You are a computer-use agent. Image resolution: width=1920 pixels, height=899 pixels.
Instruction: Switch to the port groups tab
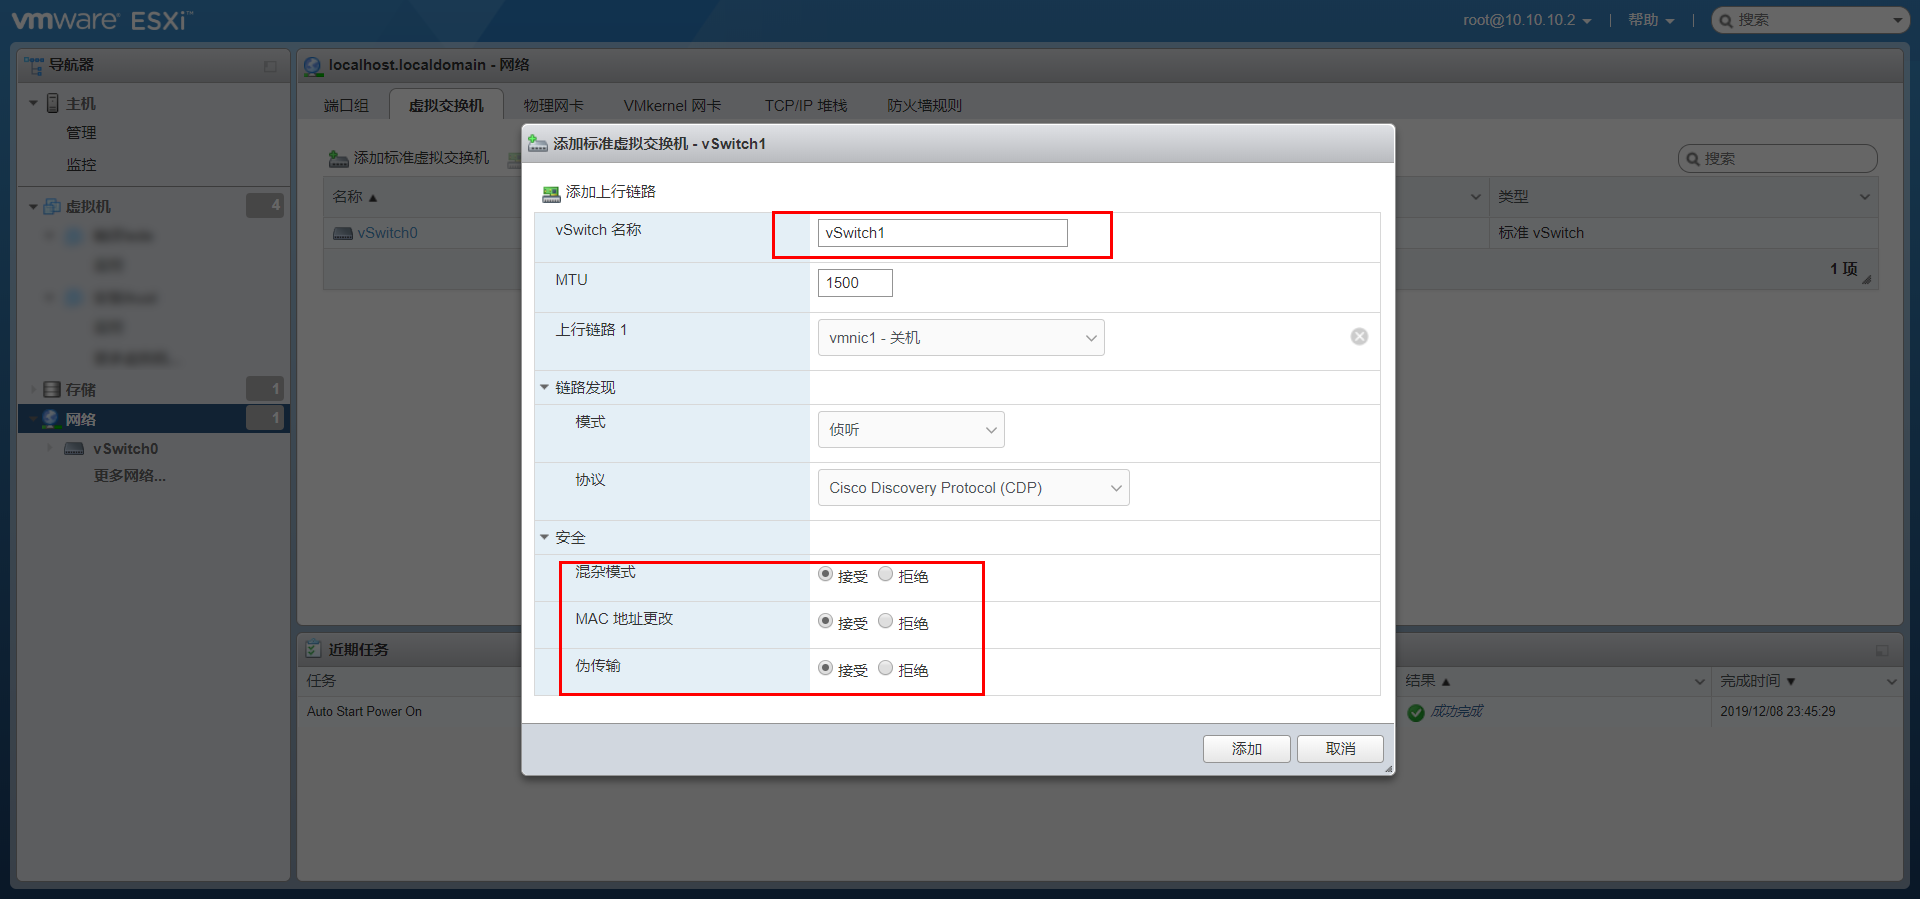tap(346, 105)
